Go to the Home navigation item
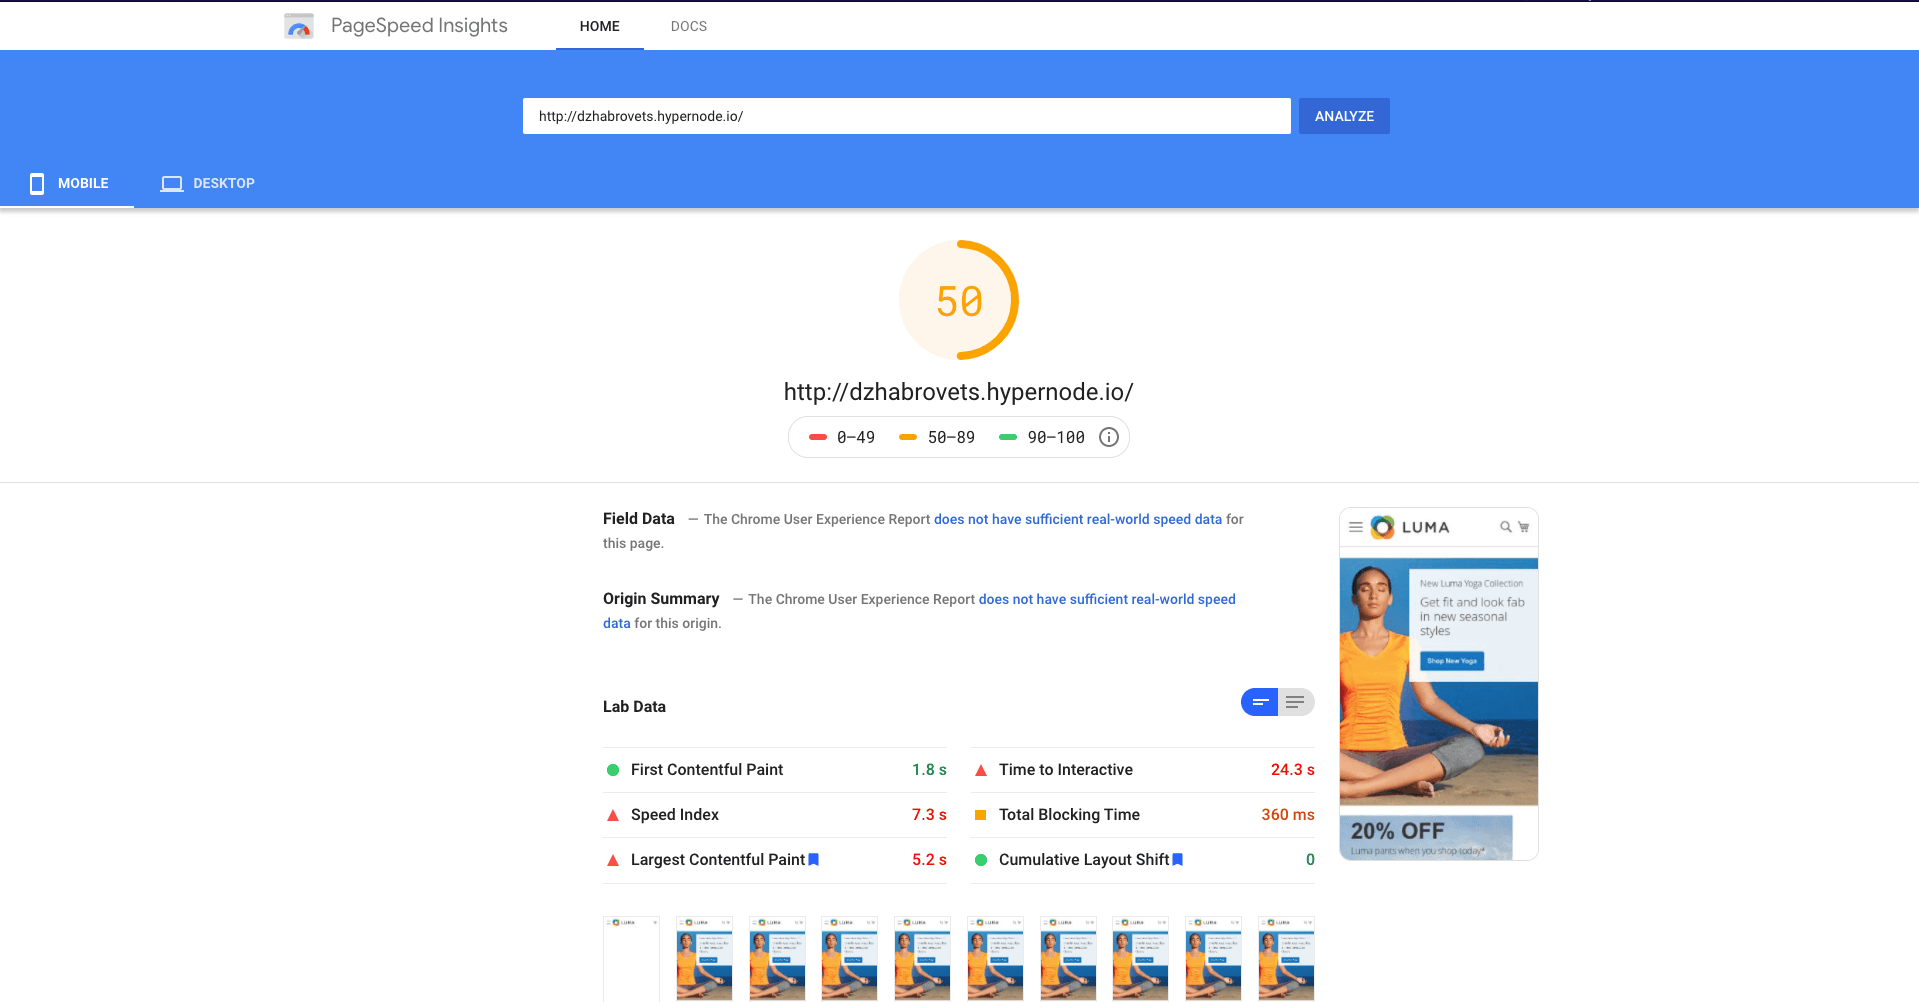Screen dimensions: 1919x1002 [x=599, y=26]
